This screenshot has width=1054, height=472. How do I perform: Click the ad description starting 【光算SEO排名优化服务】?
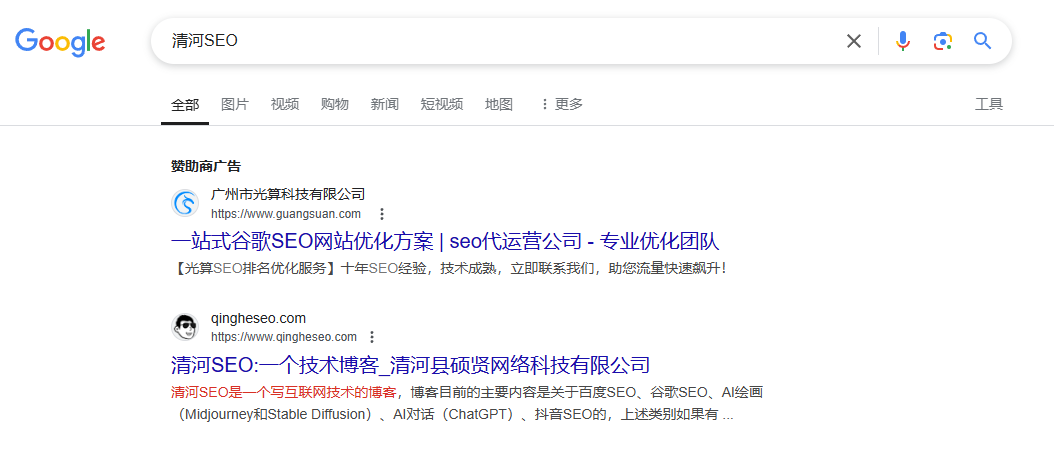449,269
